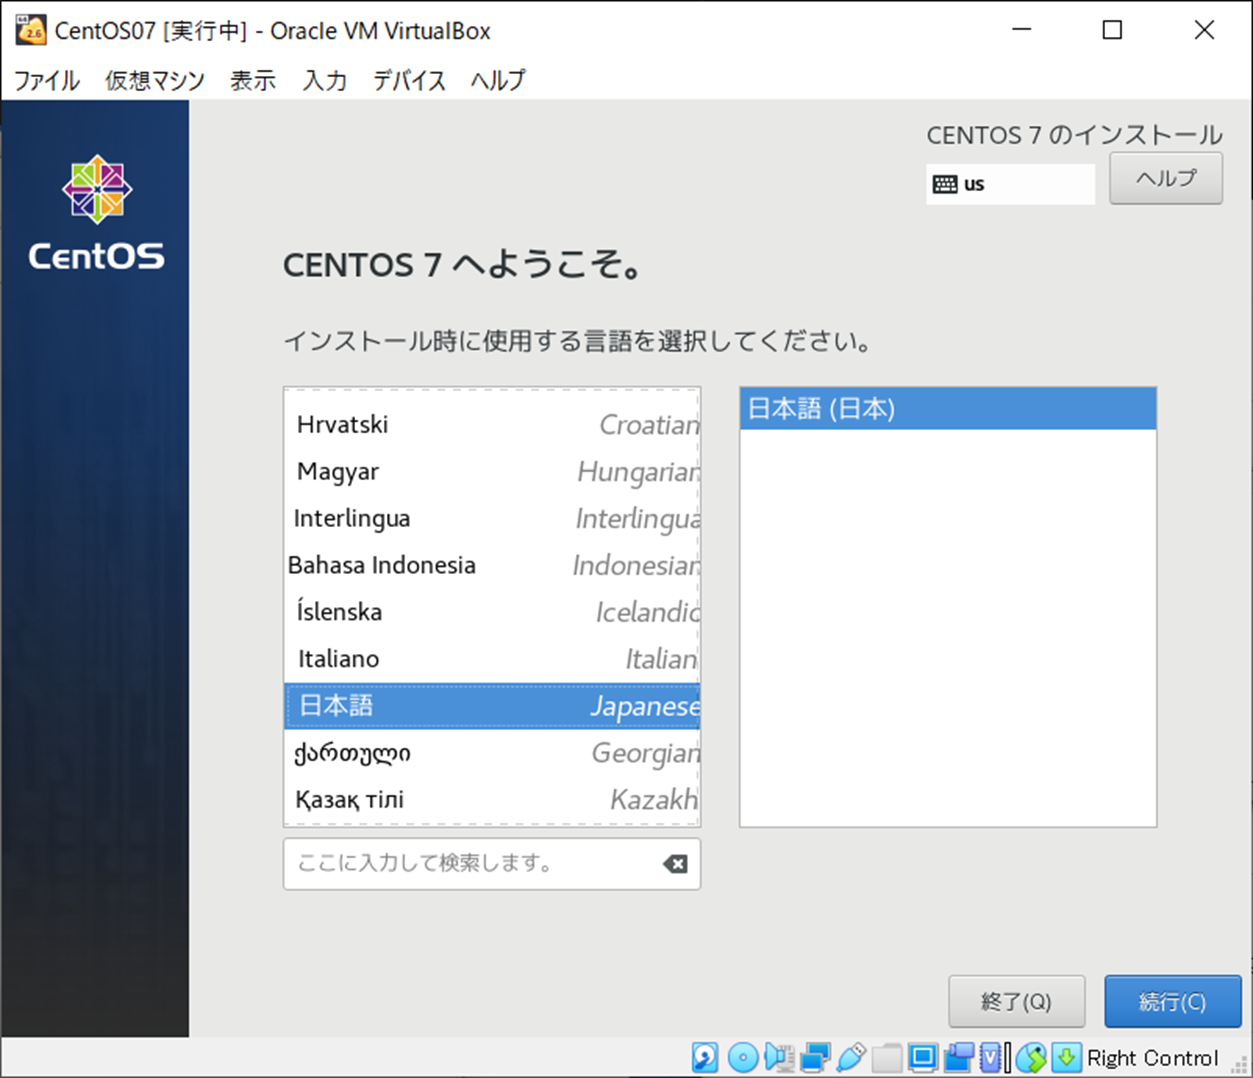
Task: Click the VirtualBox icon in title bar
Action: (31, 30)
